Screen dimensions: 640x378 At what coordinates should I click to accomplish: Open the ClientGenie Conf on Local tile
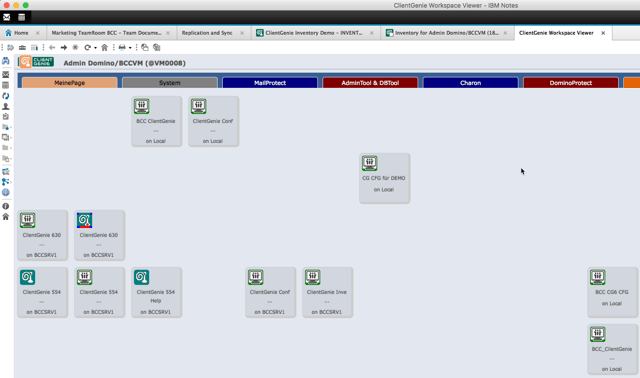213,121
